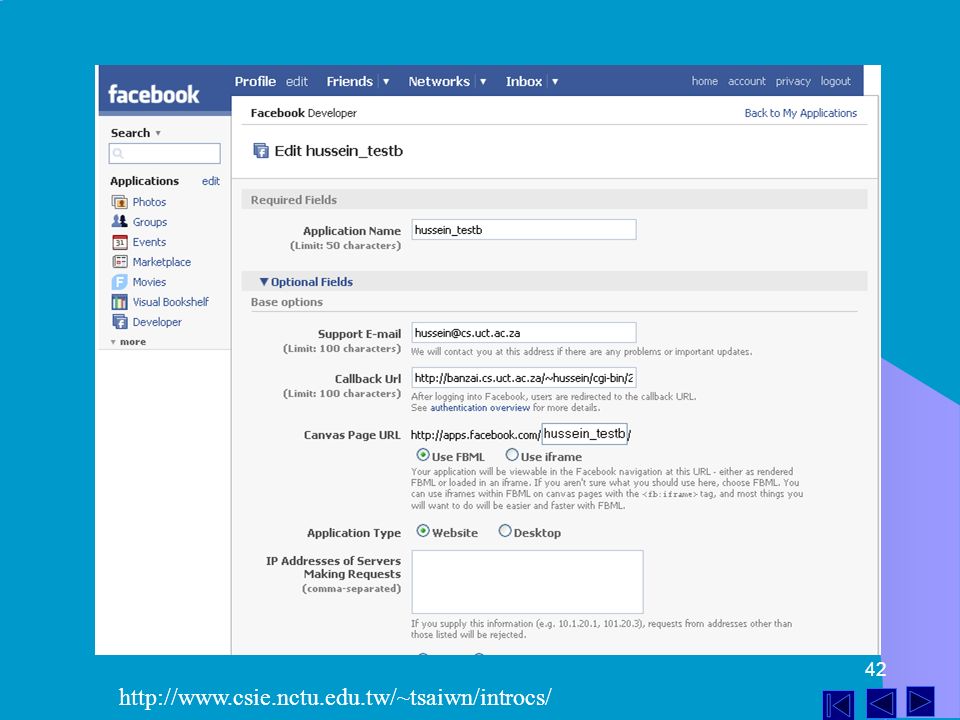960x720 pixels.
Task: Expand the more applications list
Action: click(x=129, y=342)
